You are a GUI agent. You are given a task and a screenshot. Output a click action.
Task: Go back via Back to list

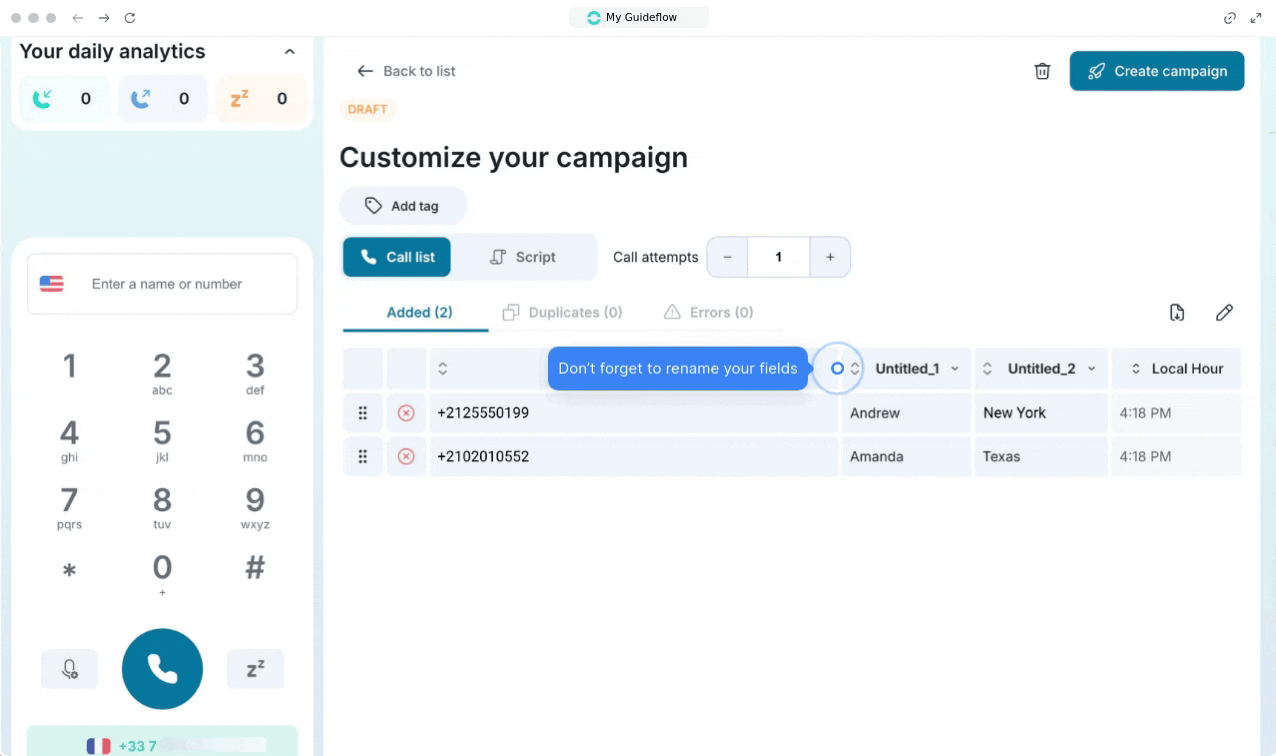tap(407, 71)
